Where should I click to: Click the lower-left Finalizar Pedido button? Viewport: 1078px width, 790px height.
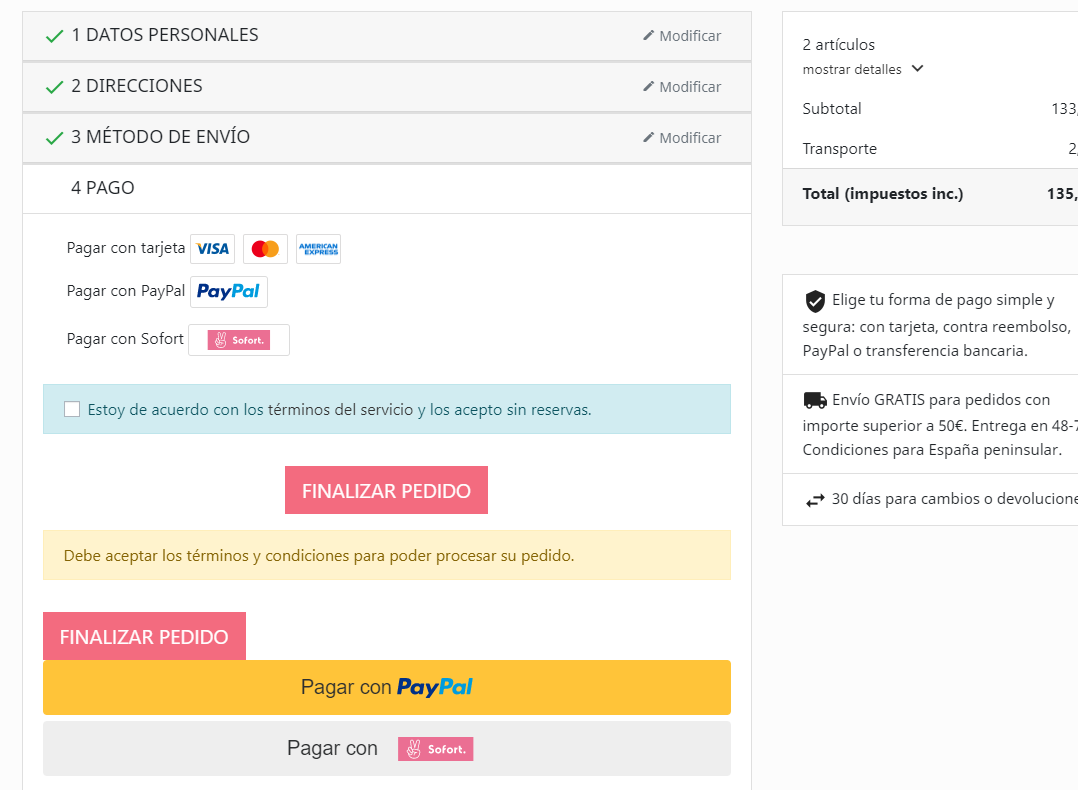(x=144, y=636)
